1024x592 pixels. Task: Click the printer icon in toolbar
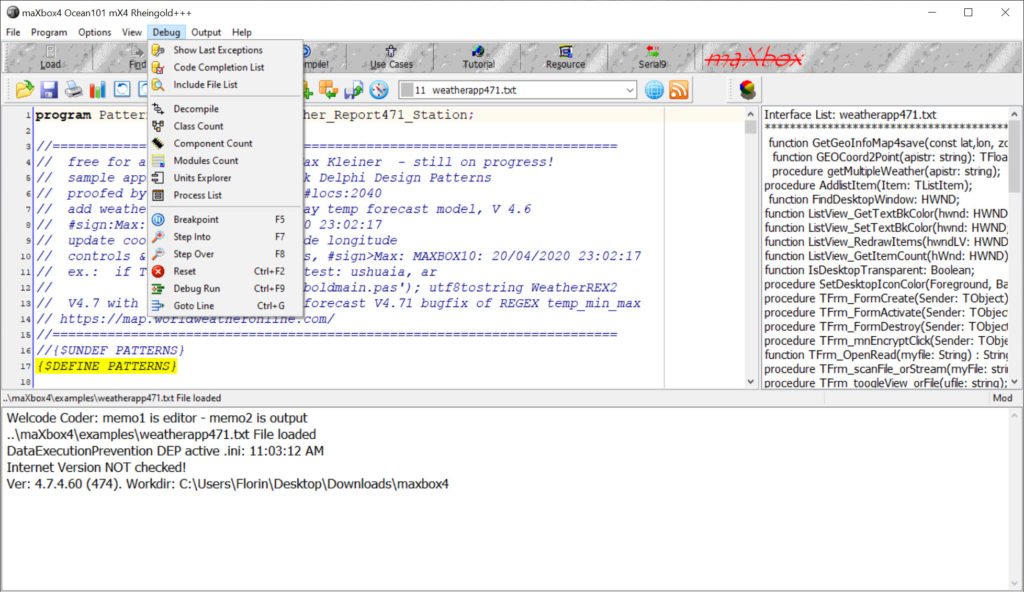[x=73, y=90]
